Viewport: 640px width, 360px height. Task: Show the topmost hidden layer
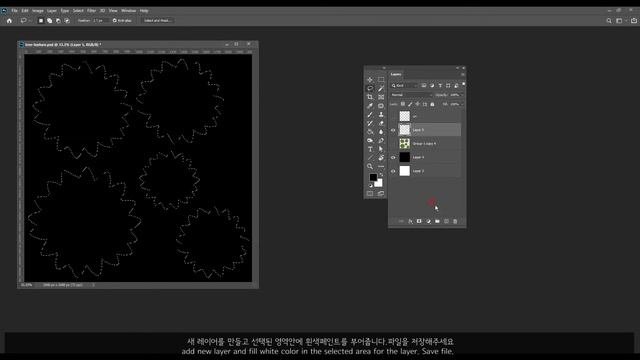393,116
